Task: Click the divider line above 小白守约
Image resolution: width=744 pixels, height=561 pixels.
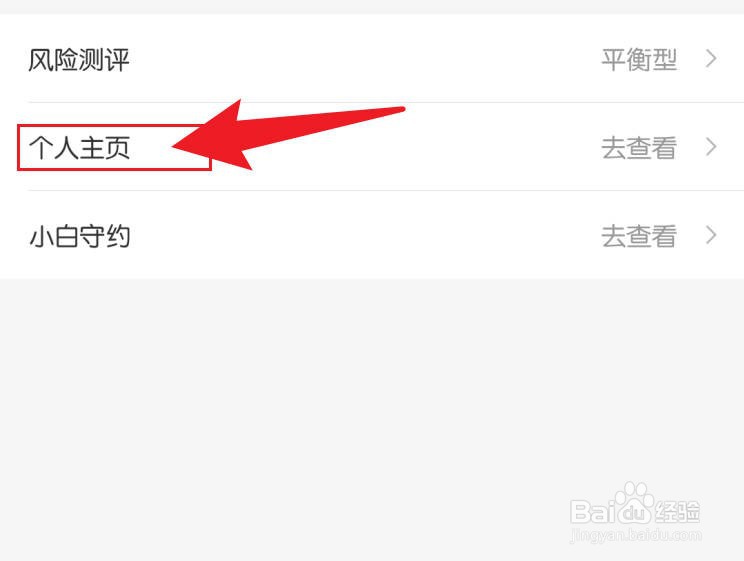Action: point(386,190)
